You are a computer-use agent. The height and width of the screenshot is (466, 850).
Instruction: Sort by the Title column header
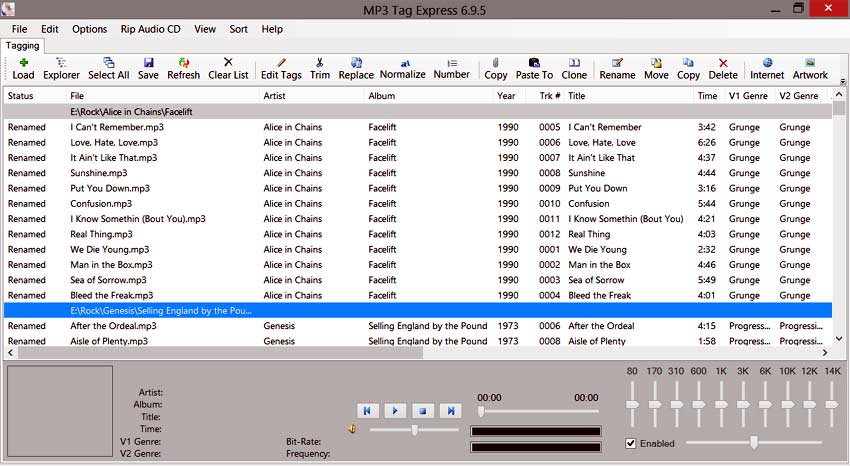(x=628, y=96)
